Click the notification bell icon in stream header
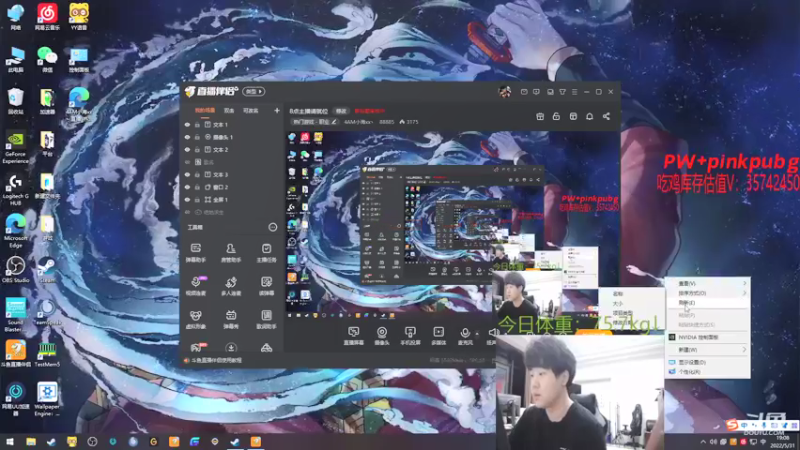The image size is (800, 450). (589, 116)
